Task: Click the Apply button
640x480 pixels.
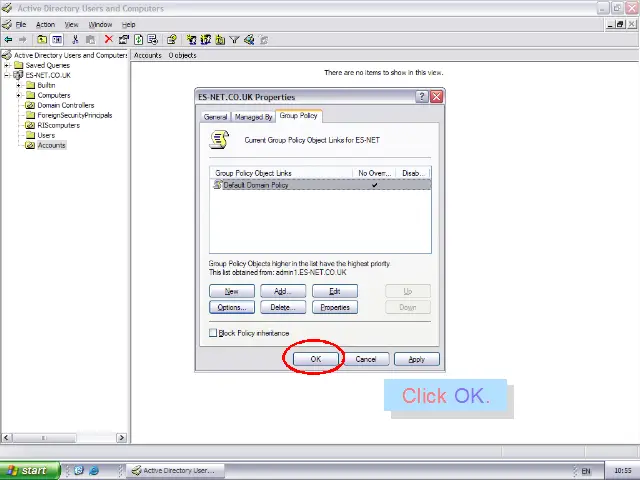Action: point(417,359)
